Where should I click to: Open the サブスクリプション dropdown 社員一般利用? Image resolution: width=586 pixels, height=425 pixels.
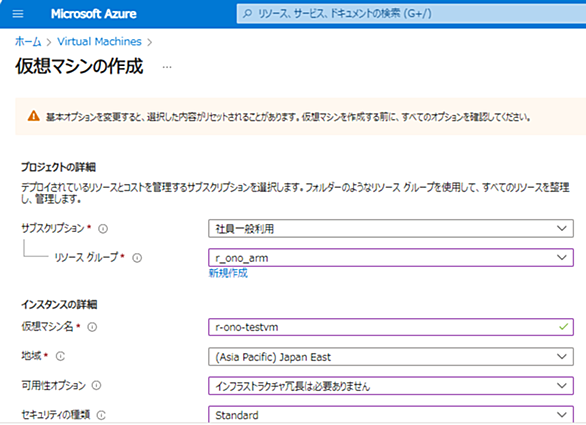[x=391, y=228]
